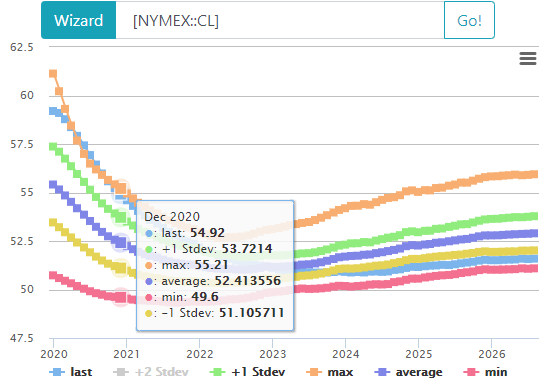This screenshot has height=379, width=555.
Task: Toggle the '+1 Stdev' legend series
Action: (247, 372)
